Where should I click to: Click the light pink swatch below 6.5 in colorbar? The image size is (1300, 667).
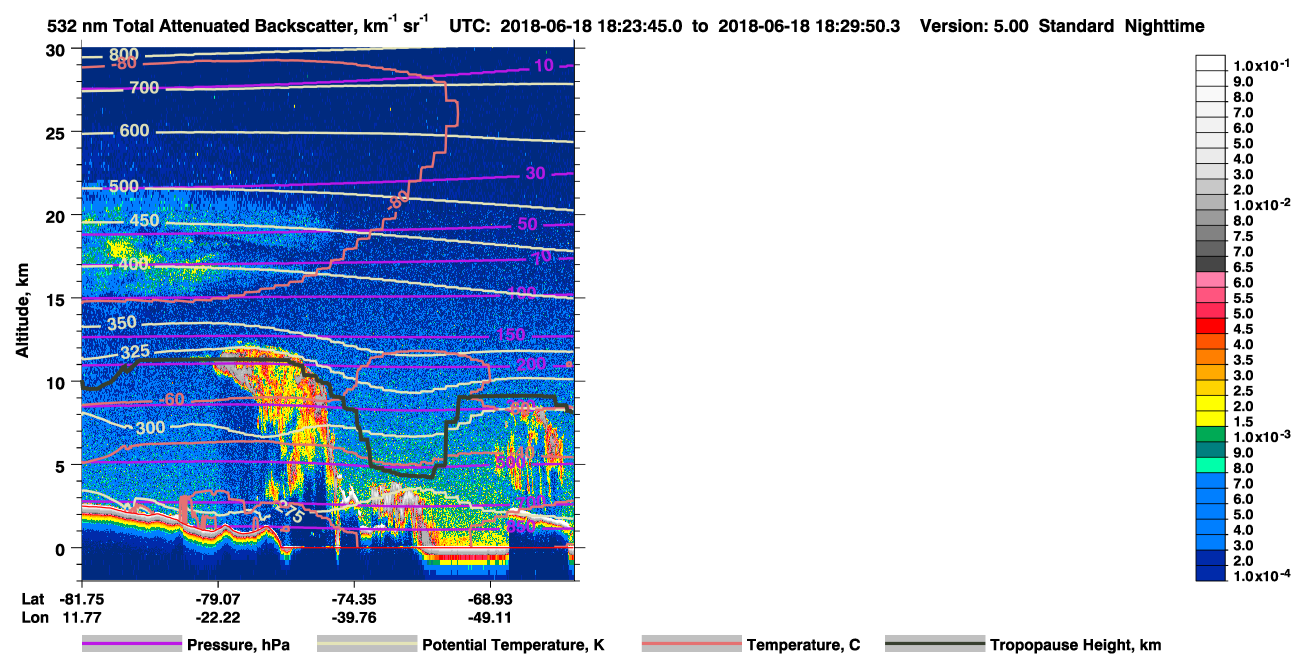pos(1211,279)
